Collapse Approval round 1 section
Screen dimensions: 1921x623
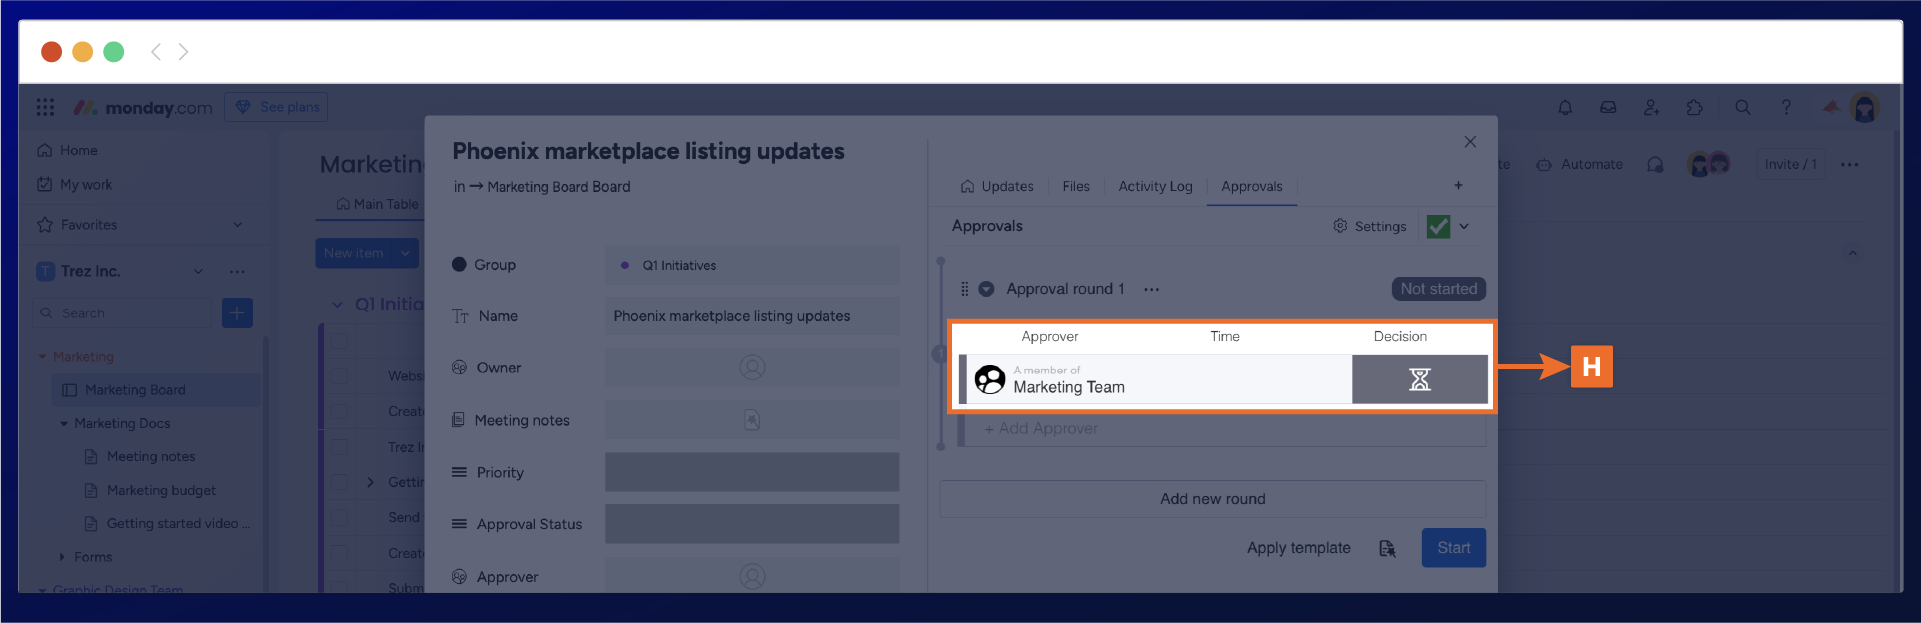click(986, 289)
